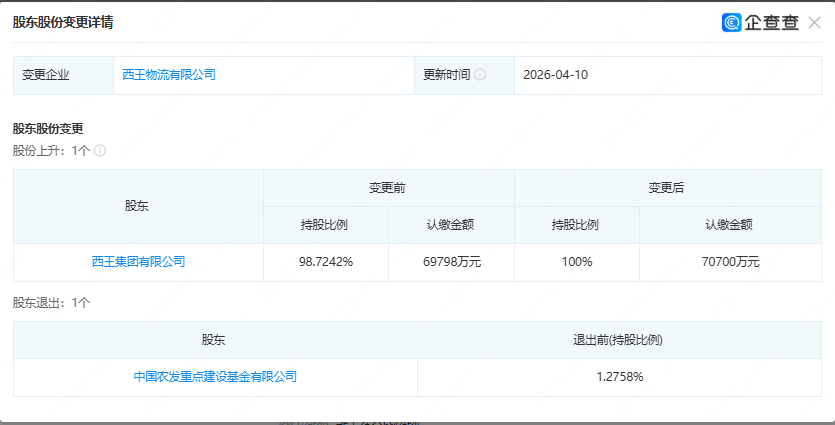Open the 西王物流有限公司 company link
The height and width of the screenshot is (425, 835).
[169, 75]
